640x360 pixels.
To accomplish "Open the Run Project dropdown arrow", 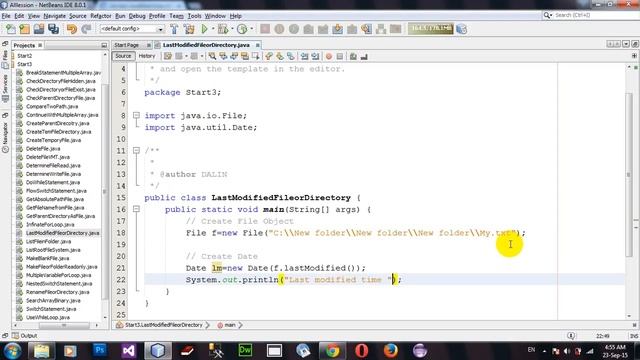I will coord(213,29).
